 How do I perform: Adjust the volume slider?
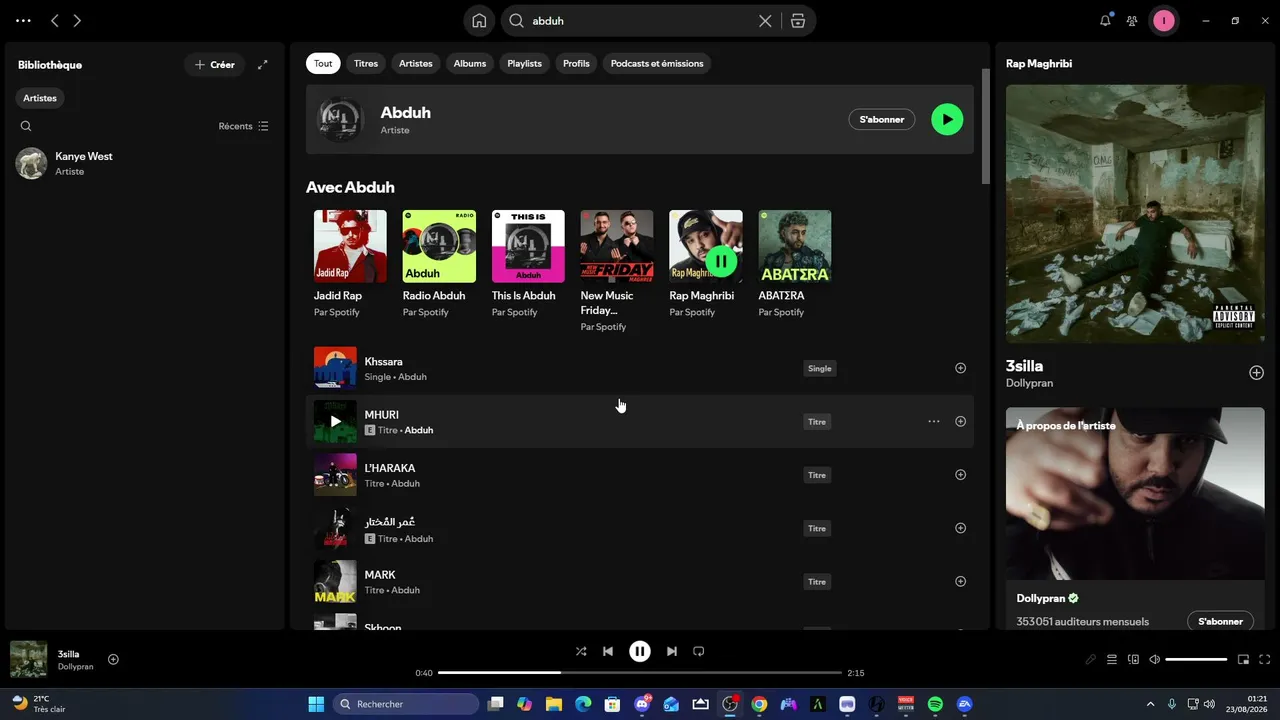pos(1196,659)
